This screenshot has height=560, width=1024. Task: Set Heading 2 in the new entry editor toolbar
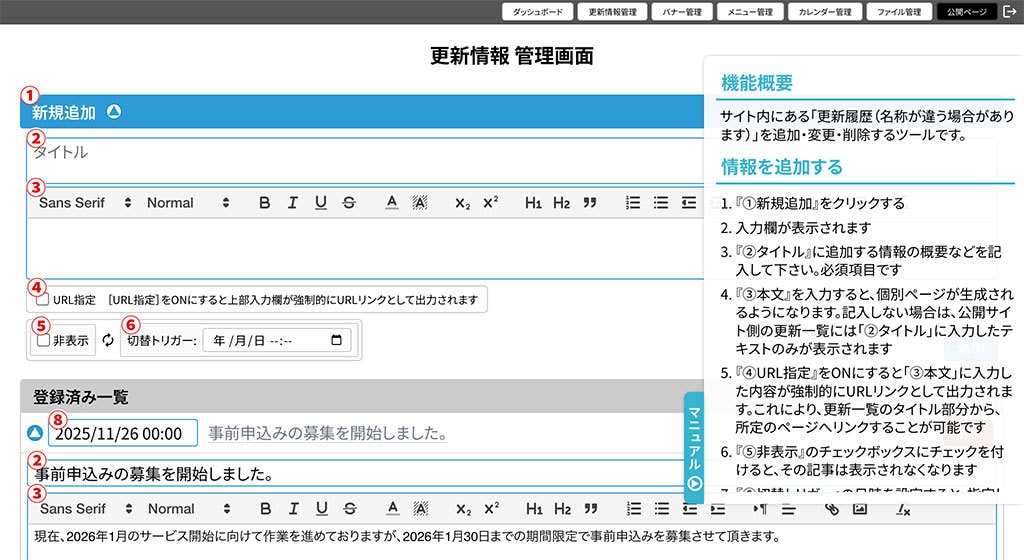[562, 203]
